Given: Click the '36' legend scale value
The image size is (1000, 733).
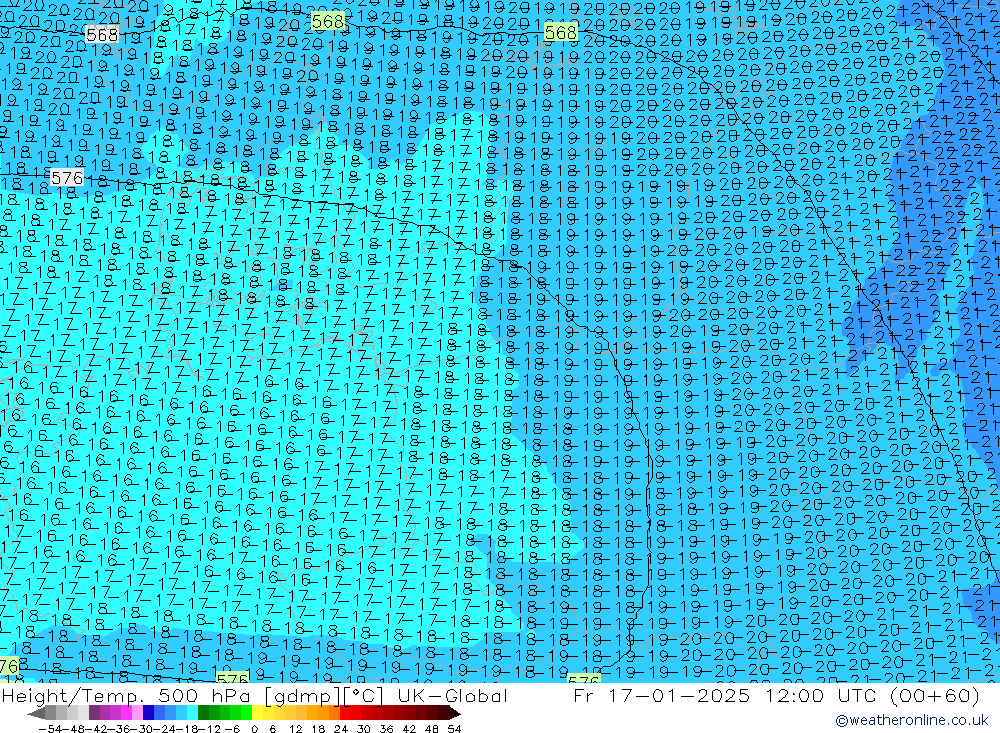Looking at the screenshot, I should click(x=386, y=729).
